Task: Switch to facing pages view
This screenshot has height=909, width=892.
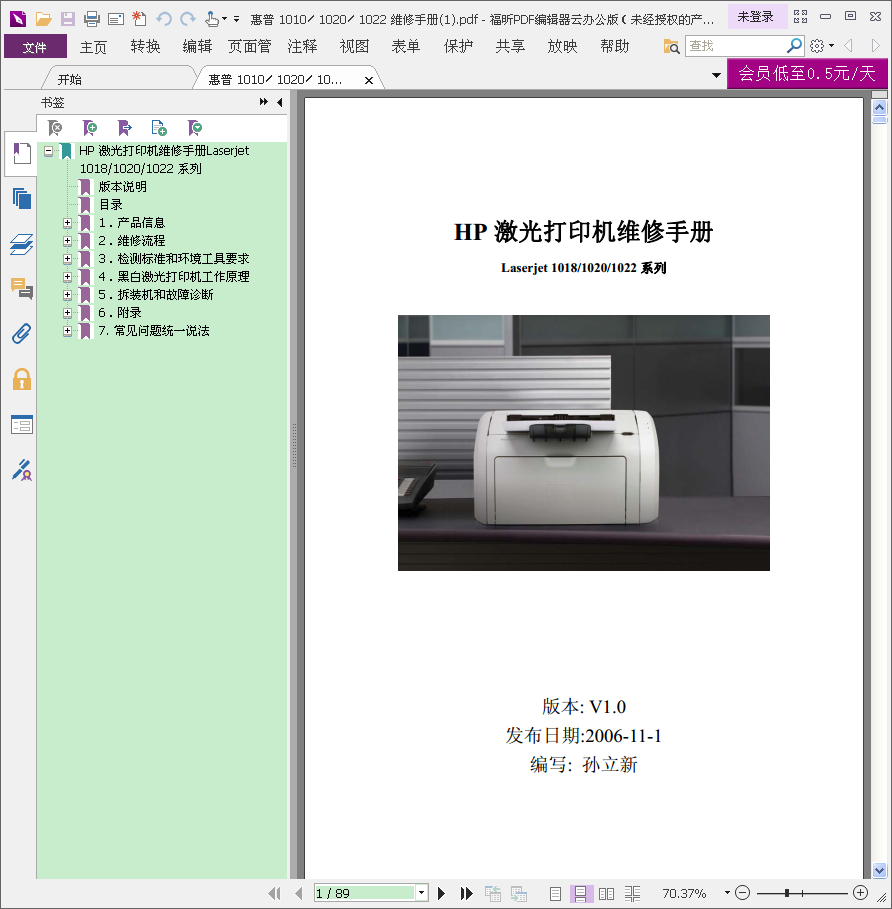Action: pos(606,893)
